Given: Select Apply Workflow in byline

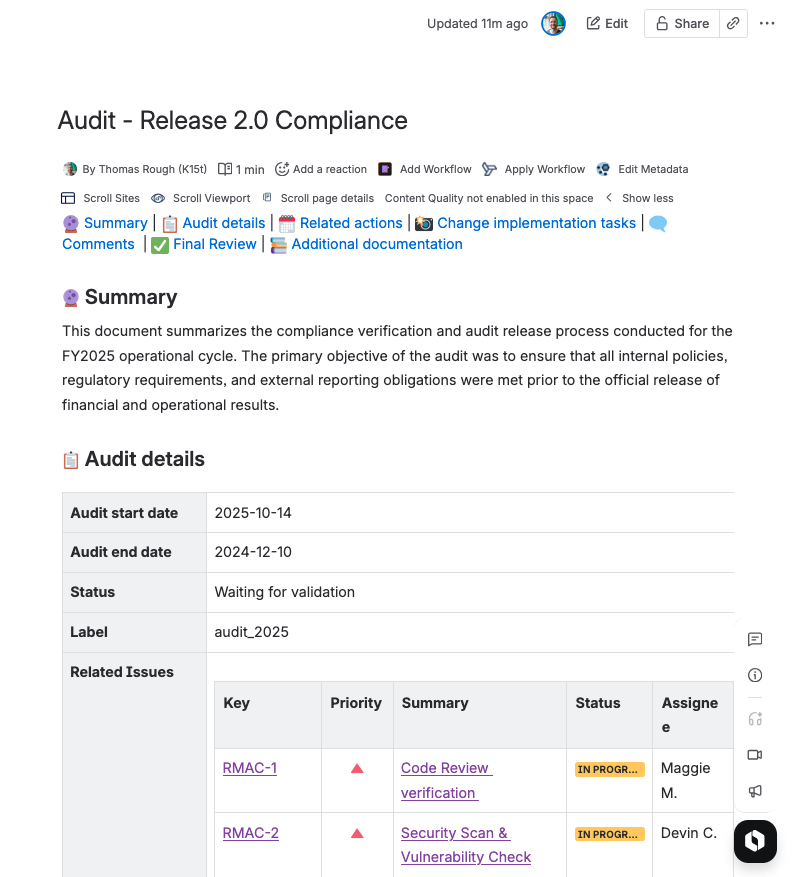Looking at the screenshot, I should pyautogui.click(x=534, y=169).
